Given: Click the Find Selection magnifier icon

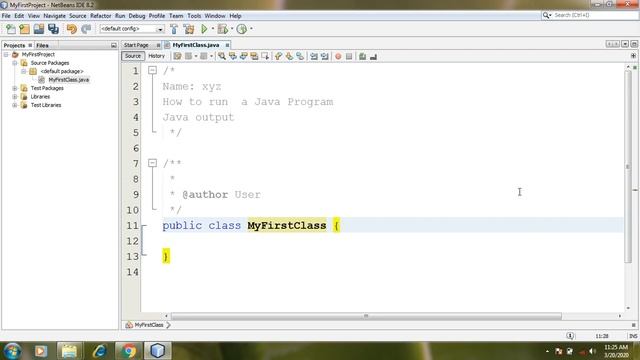Looking at the screenshot, I should tap(222, 56).
